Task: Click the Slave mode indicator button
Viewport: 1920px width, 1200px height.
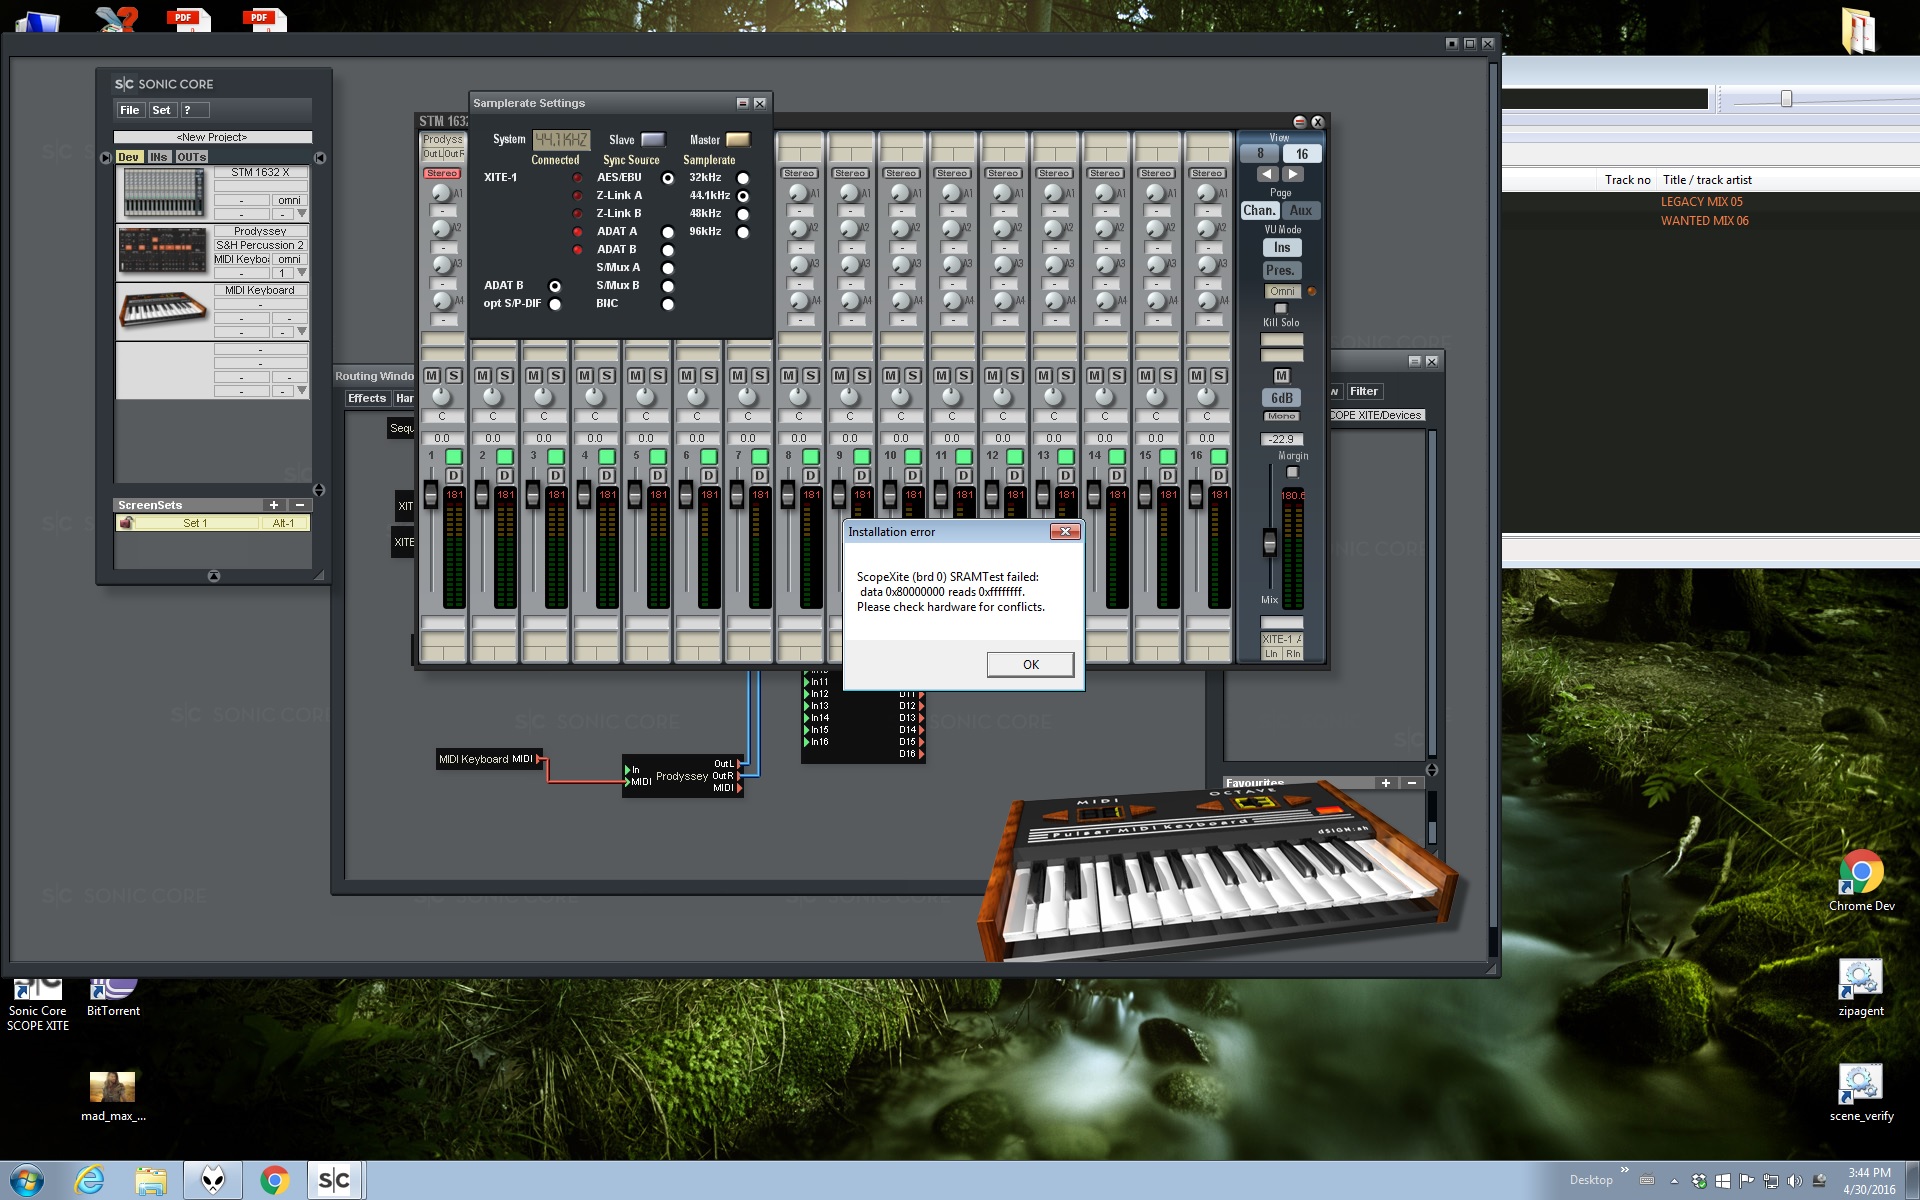Action: [653, 140]
